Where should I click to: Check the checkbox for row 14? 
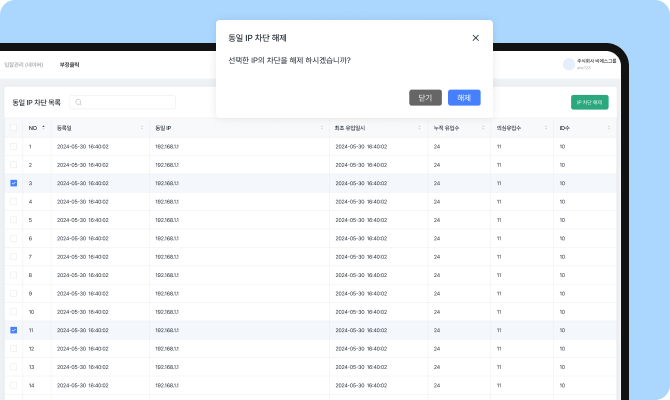click(14, 385)
